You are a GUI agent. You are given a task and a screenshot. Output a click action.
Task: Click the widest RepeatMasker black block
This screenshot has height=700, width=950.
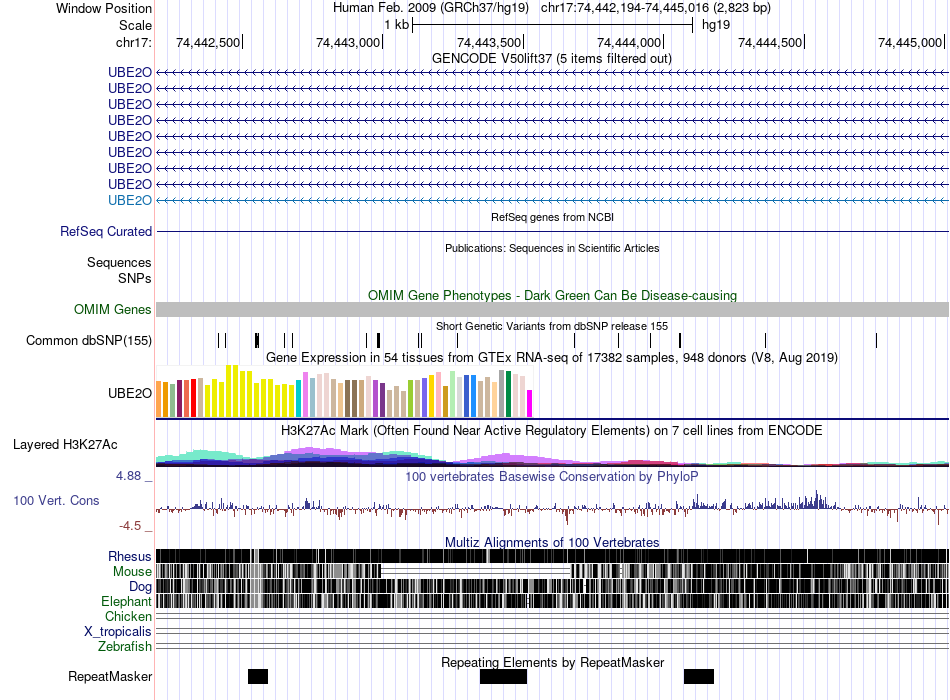click(x=503, y=676)
